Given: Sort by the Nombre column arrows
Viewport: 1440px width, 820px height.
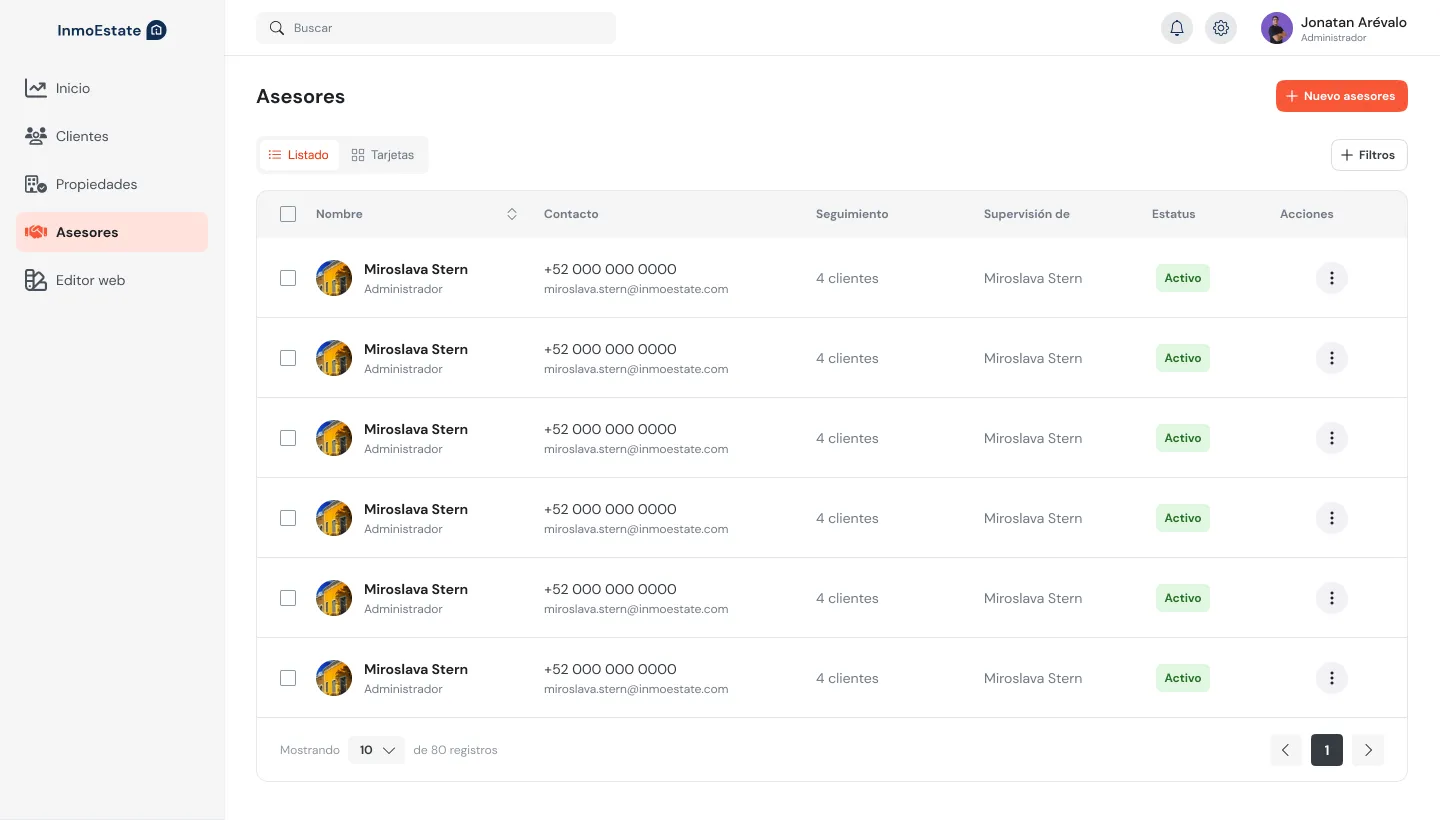Looking at the screenshot, I should coord(512,214).
